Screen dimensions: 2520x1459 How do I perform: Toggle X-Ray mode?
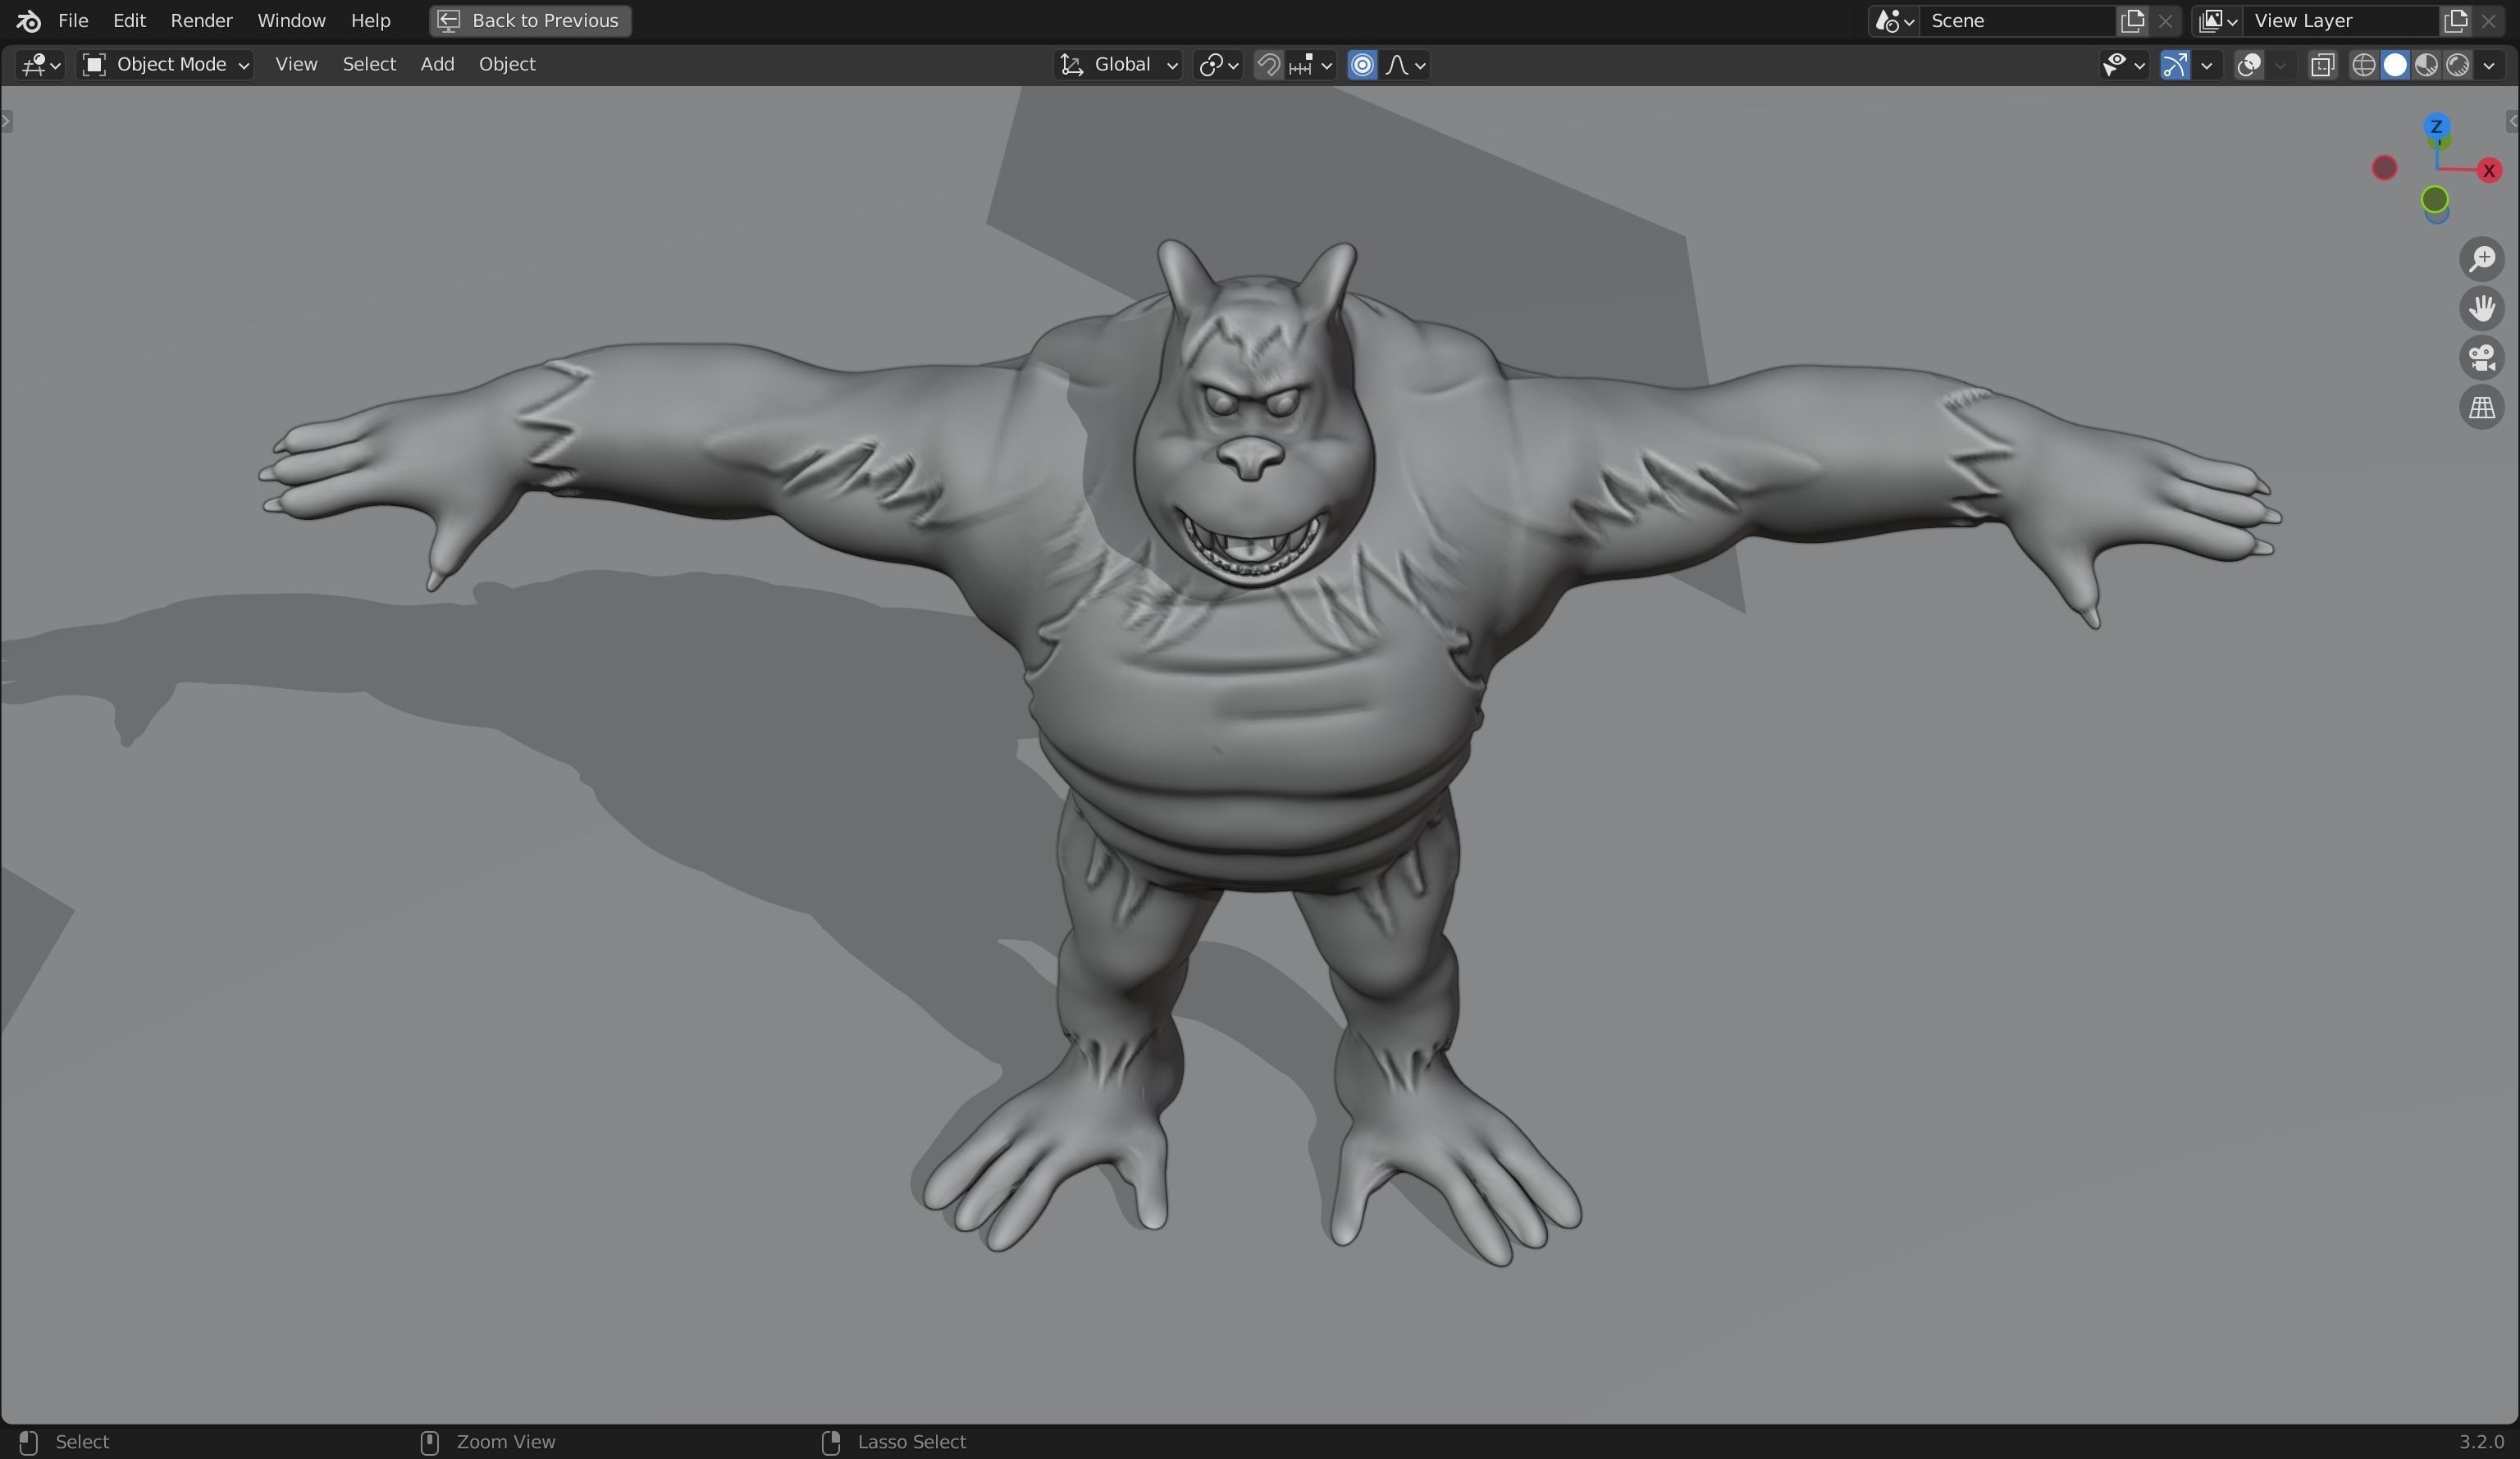pyautogui.click(x=2322, y=65)
